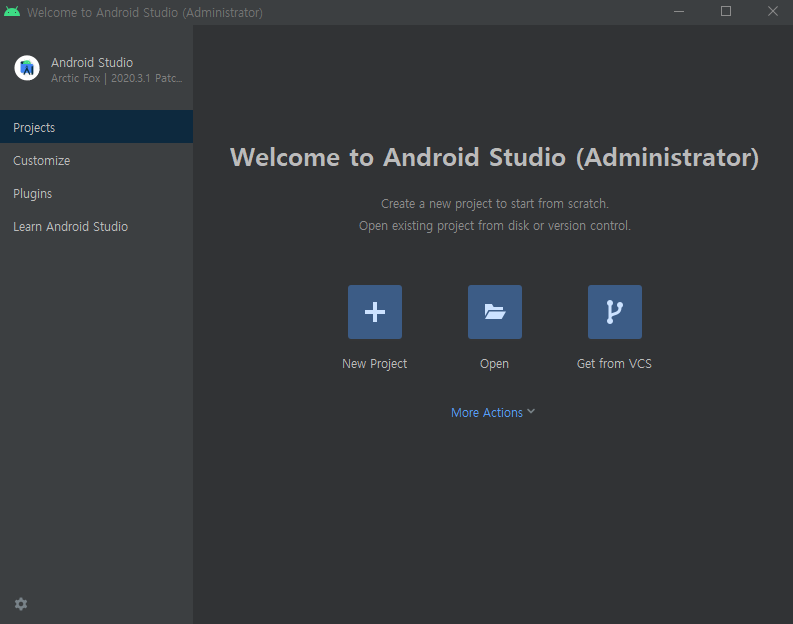Viewport: 793px width, 624px height.
Task: Open the settings gear in the sidebar
Action: click(21, 604)
